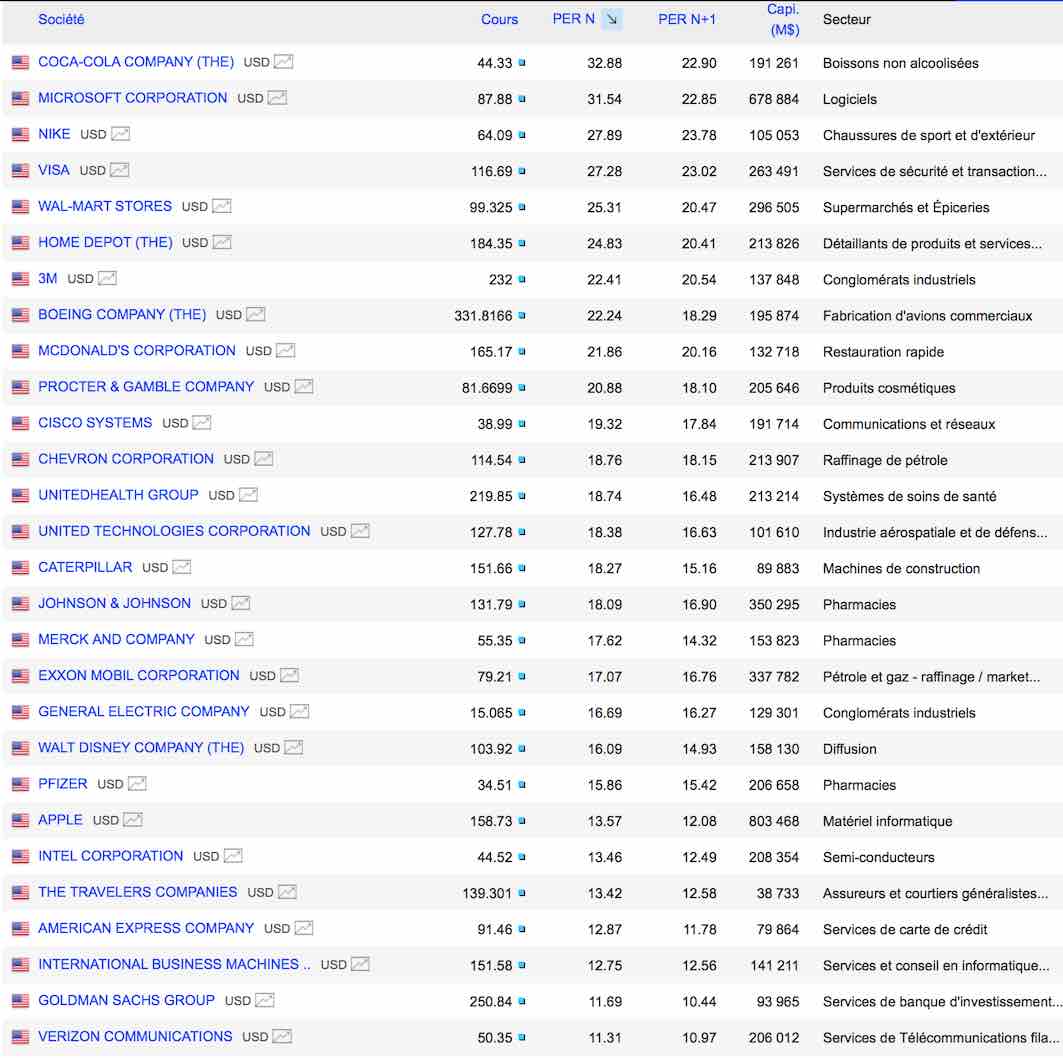
Task: Click United Technologies chart icon
Action: coord(360,531)
